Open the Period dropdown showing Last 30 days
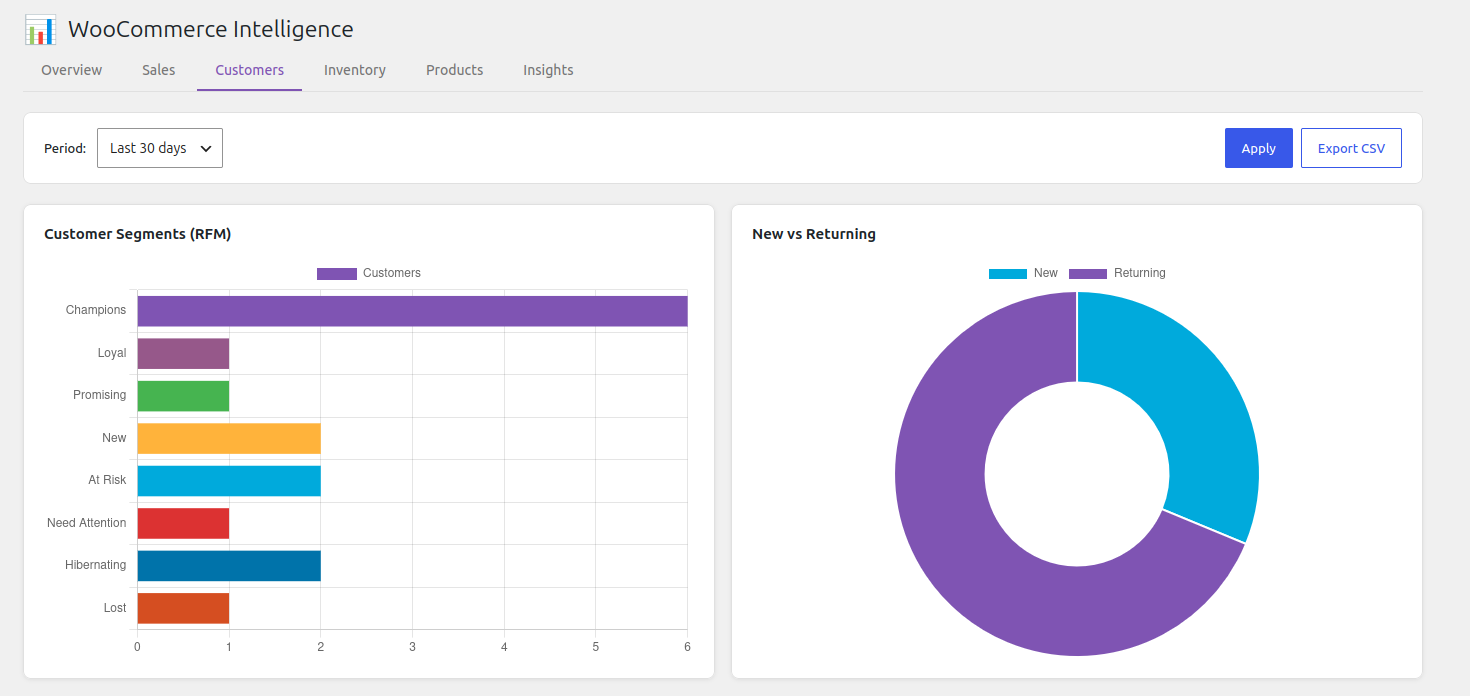The height and width of the screenshot is (696, 1470). [x=160, y=148]
